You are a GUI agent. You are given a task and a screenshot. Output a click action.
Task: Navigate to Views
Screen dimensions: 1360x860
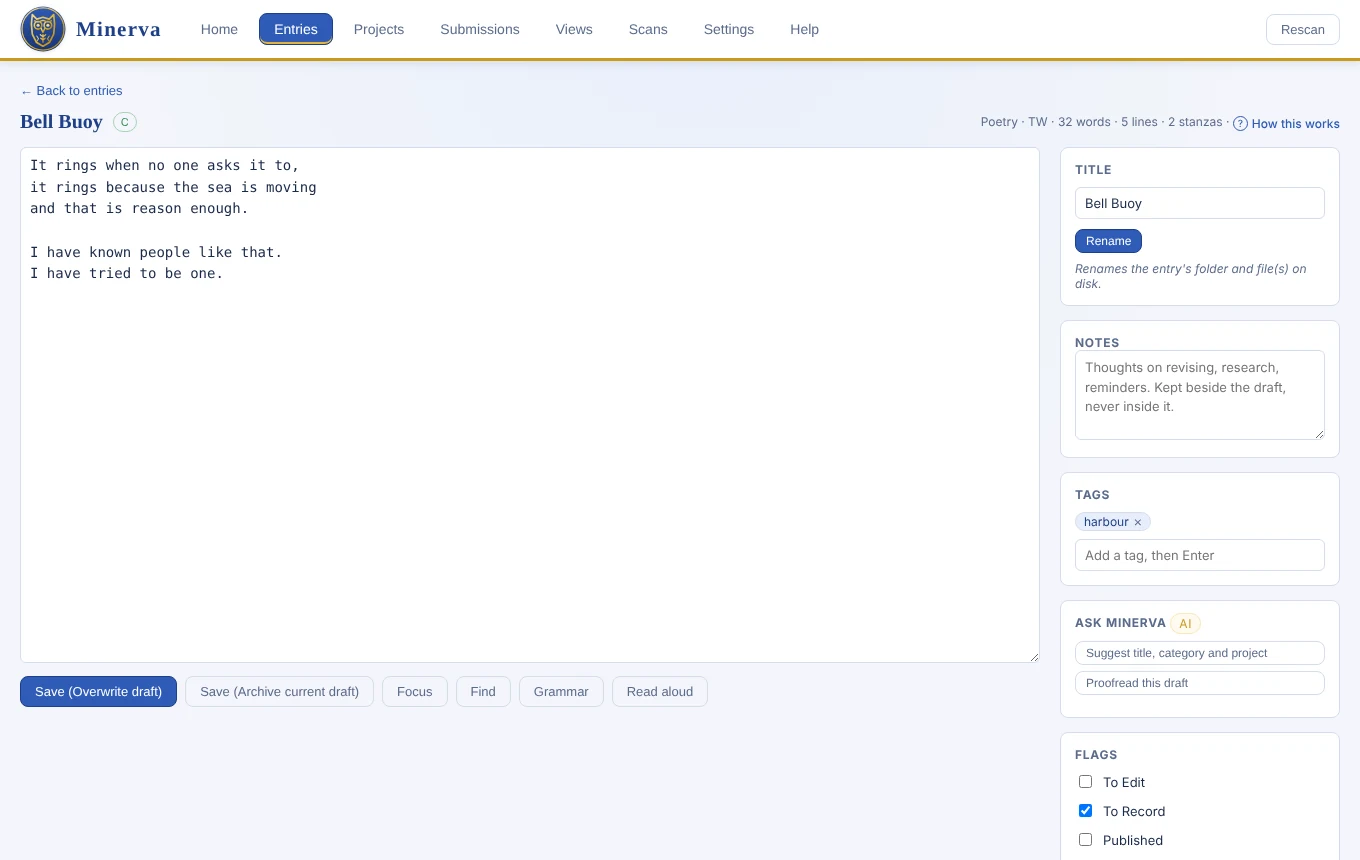click(x=574, y=29)
